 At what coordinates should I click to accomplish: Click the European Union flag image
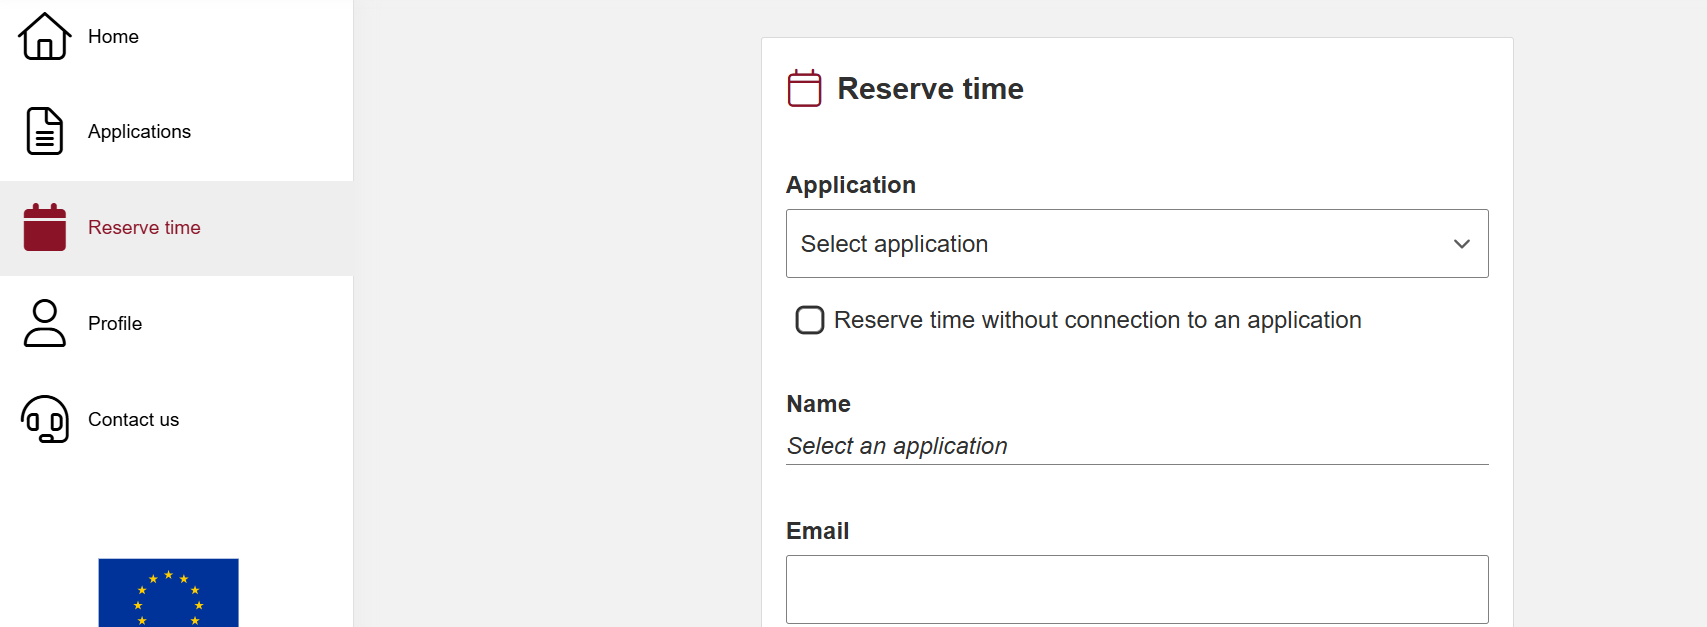(x=168, y=592)
